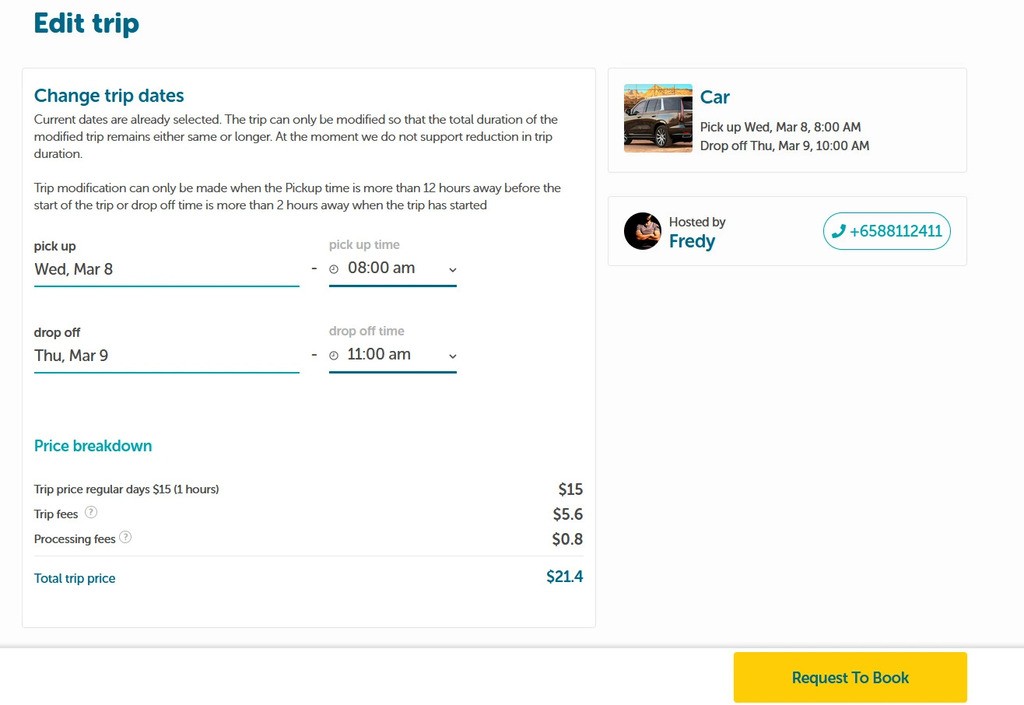Click the clock icon beside pick up time
The height and width of the screenshot is (705, 1024).
pyautogui.click(x=336, y=268)
